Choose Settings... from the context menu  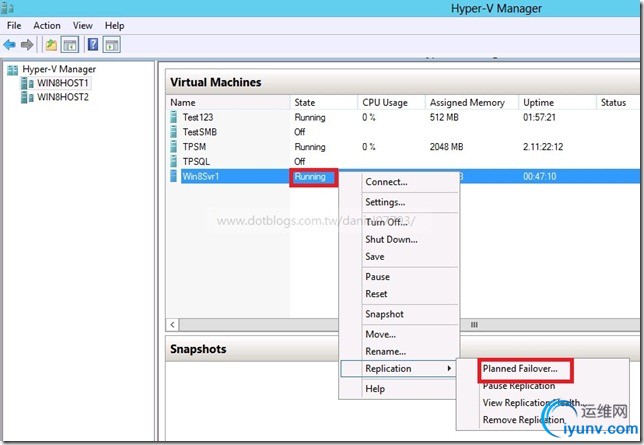tap(398, 202)
